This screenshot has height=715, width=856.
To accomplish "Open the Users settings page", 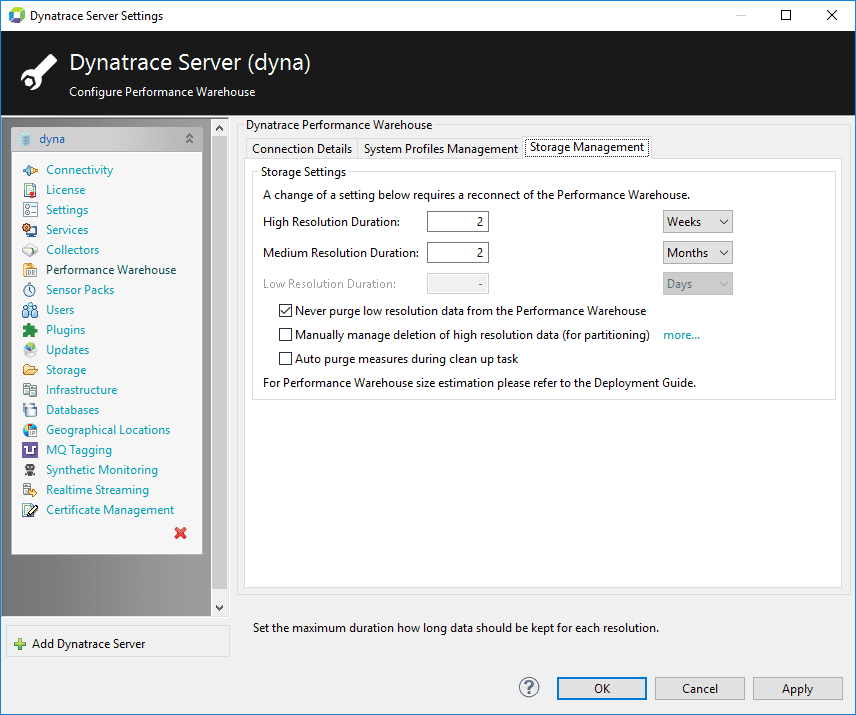I will coord(60,310).
